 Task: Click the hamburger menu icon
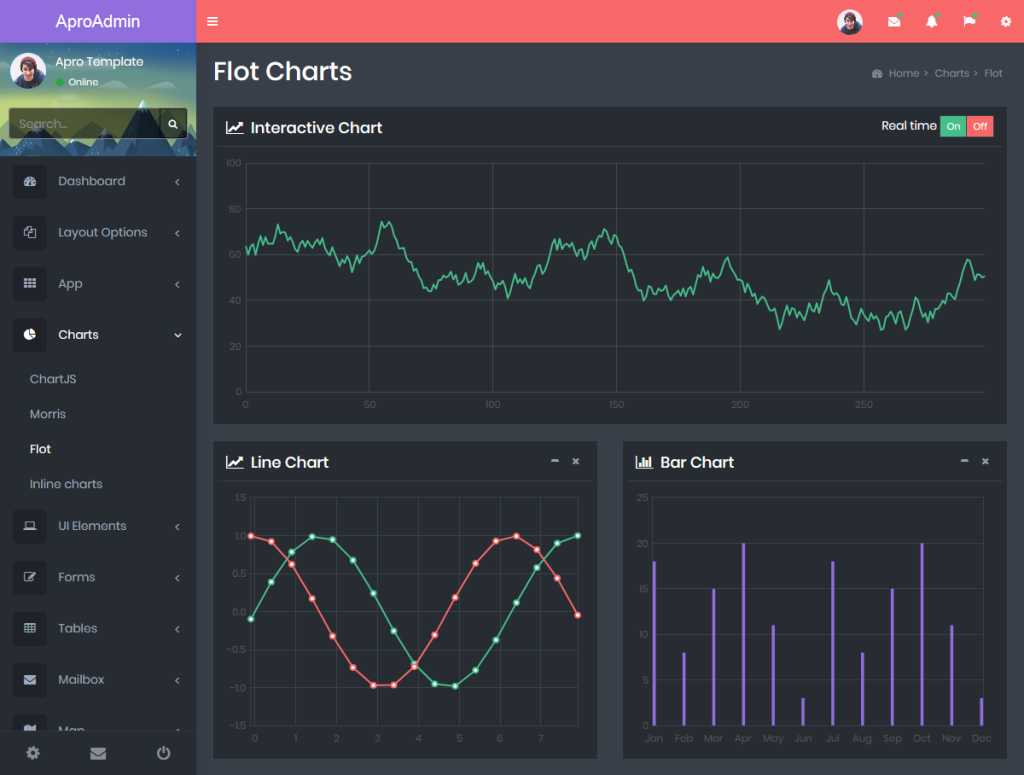(212, 22)
